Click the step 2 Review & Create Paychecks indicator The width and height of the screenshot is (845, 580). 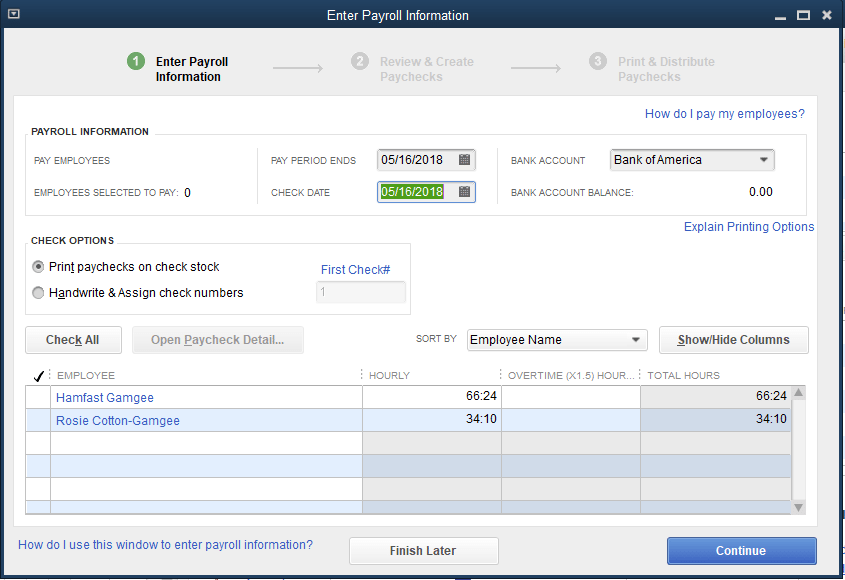[x=359, y=61]
